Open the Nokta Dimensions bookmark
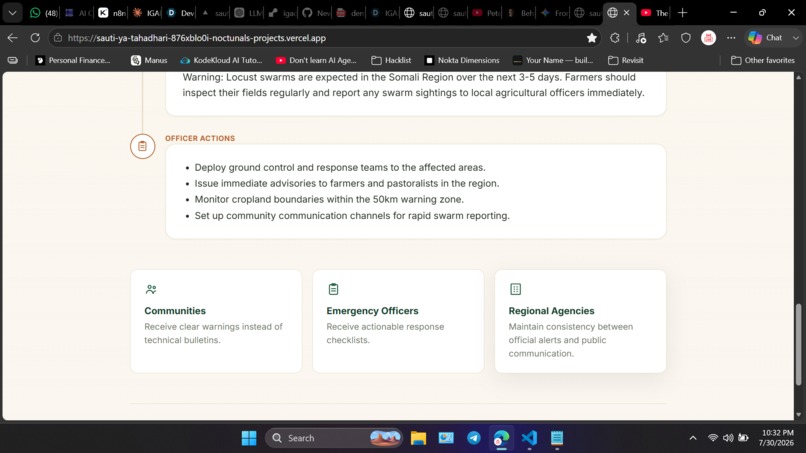This screenshot has height=453, width=806. point(462,60)
